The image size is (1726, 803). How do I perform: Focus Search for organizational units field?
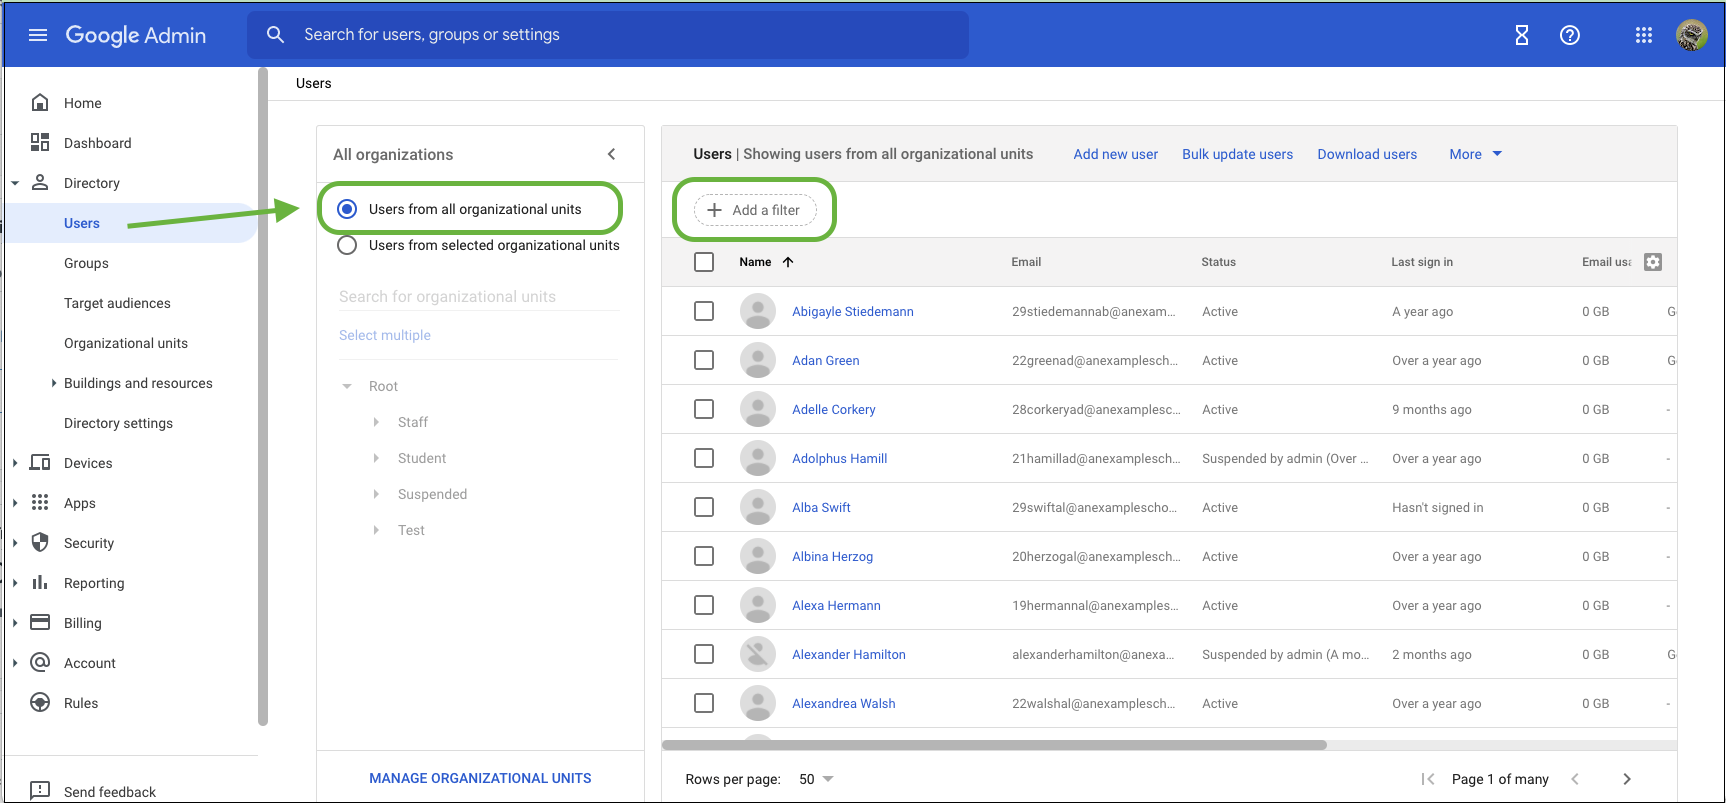pyautogui.click(x=478, y=296)
